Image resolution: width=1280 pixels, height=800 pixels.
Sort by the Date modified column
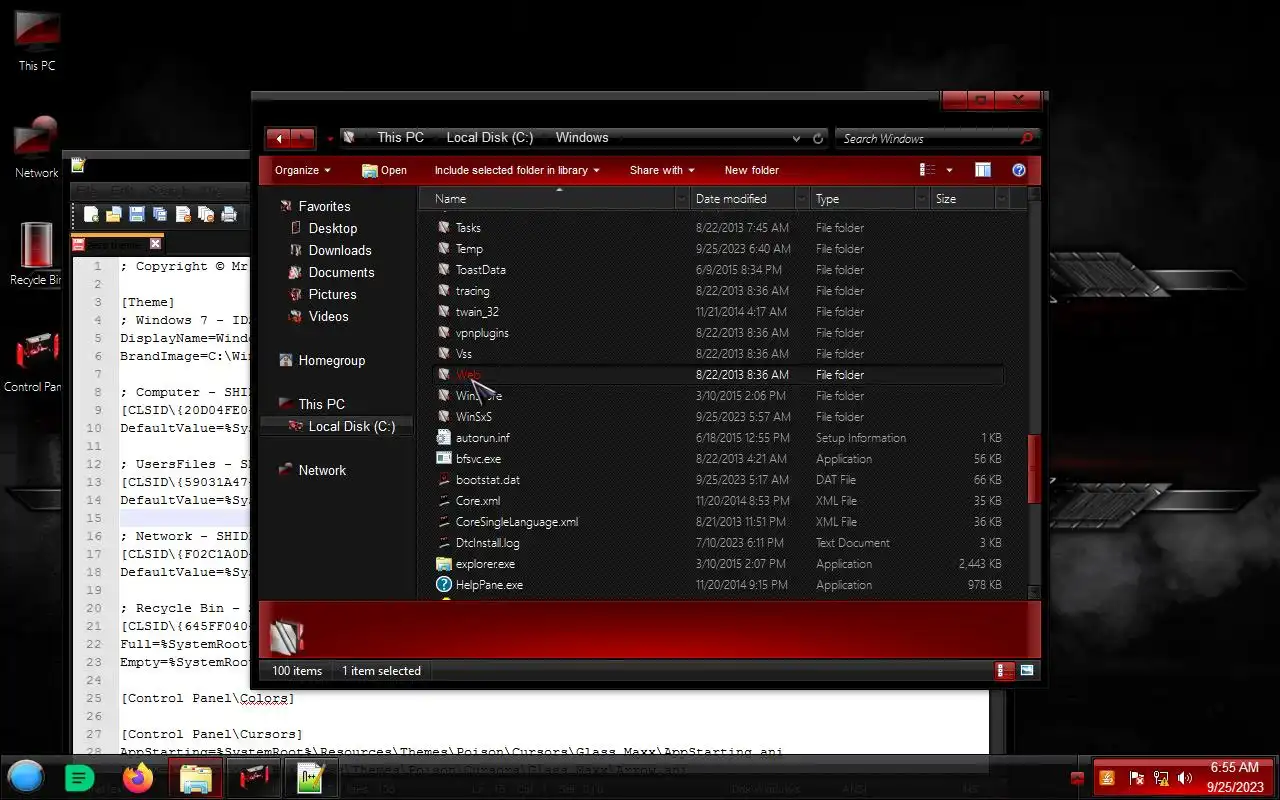pyautogui.click(x=731, y=199)
